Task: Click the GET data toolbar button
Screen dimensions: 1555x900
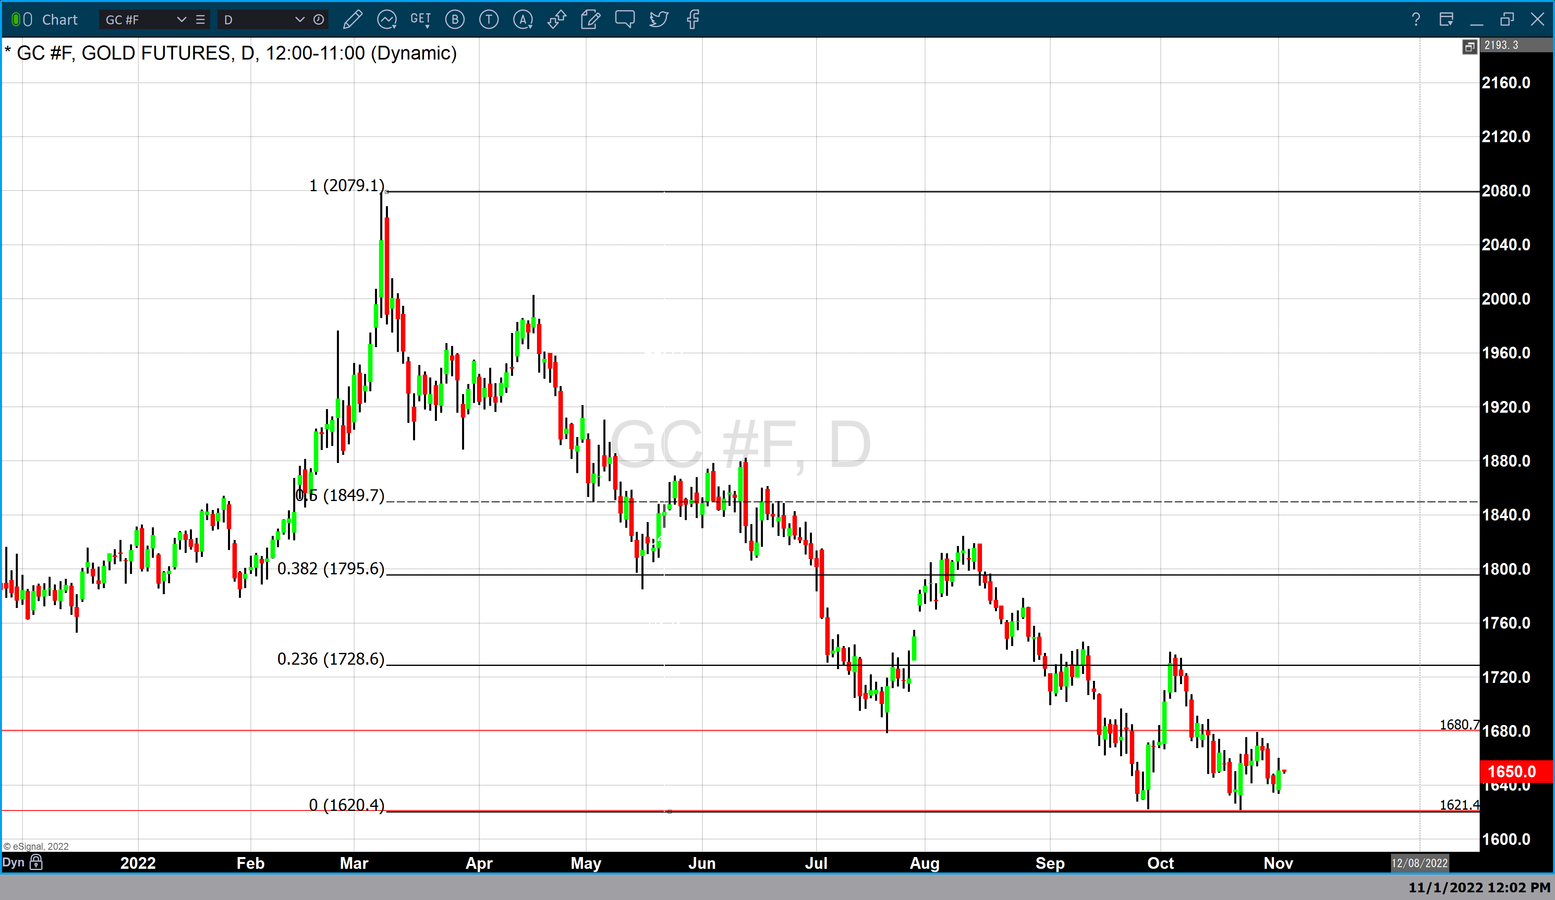Action: click(x=421, y=19)
